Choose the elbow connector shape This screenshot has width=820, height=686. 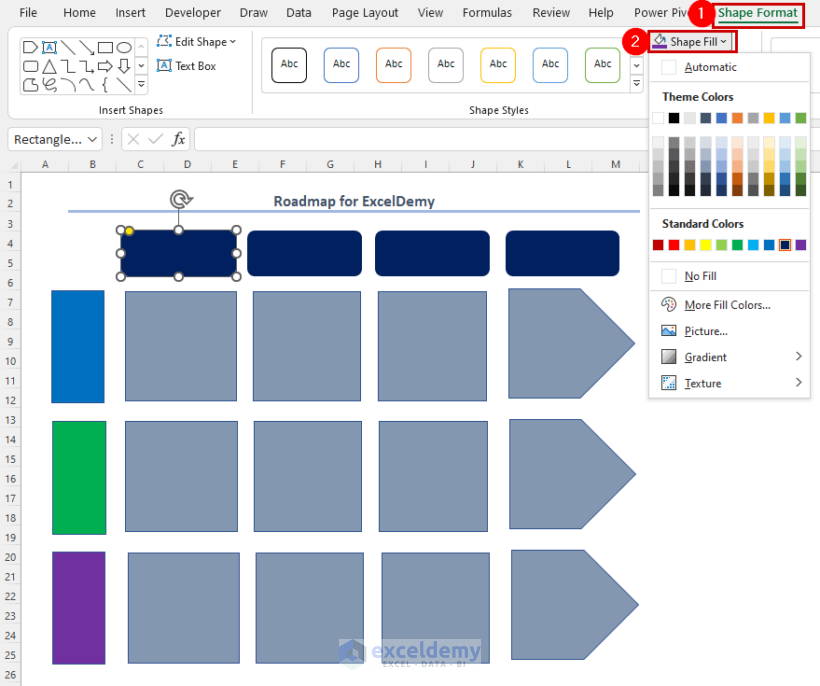pos(68,66)
